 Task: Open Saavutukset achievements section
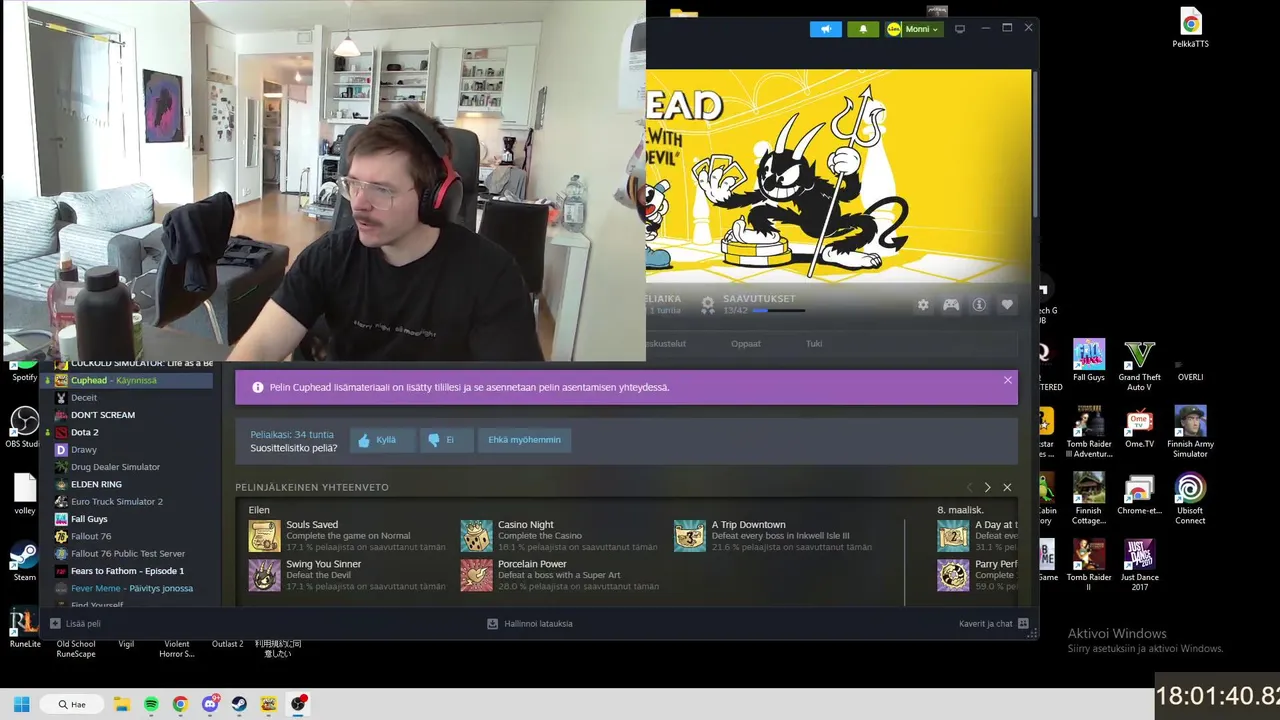[x=759, y=298]
